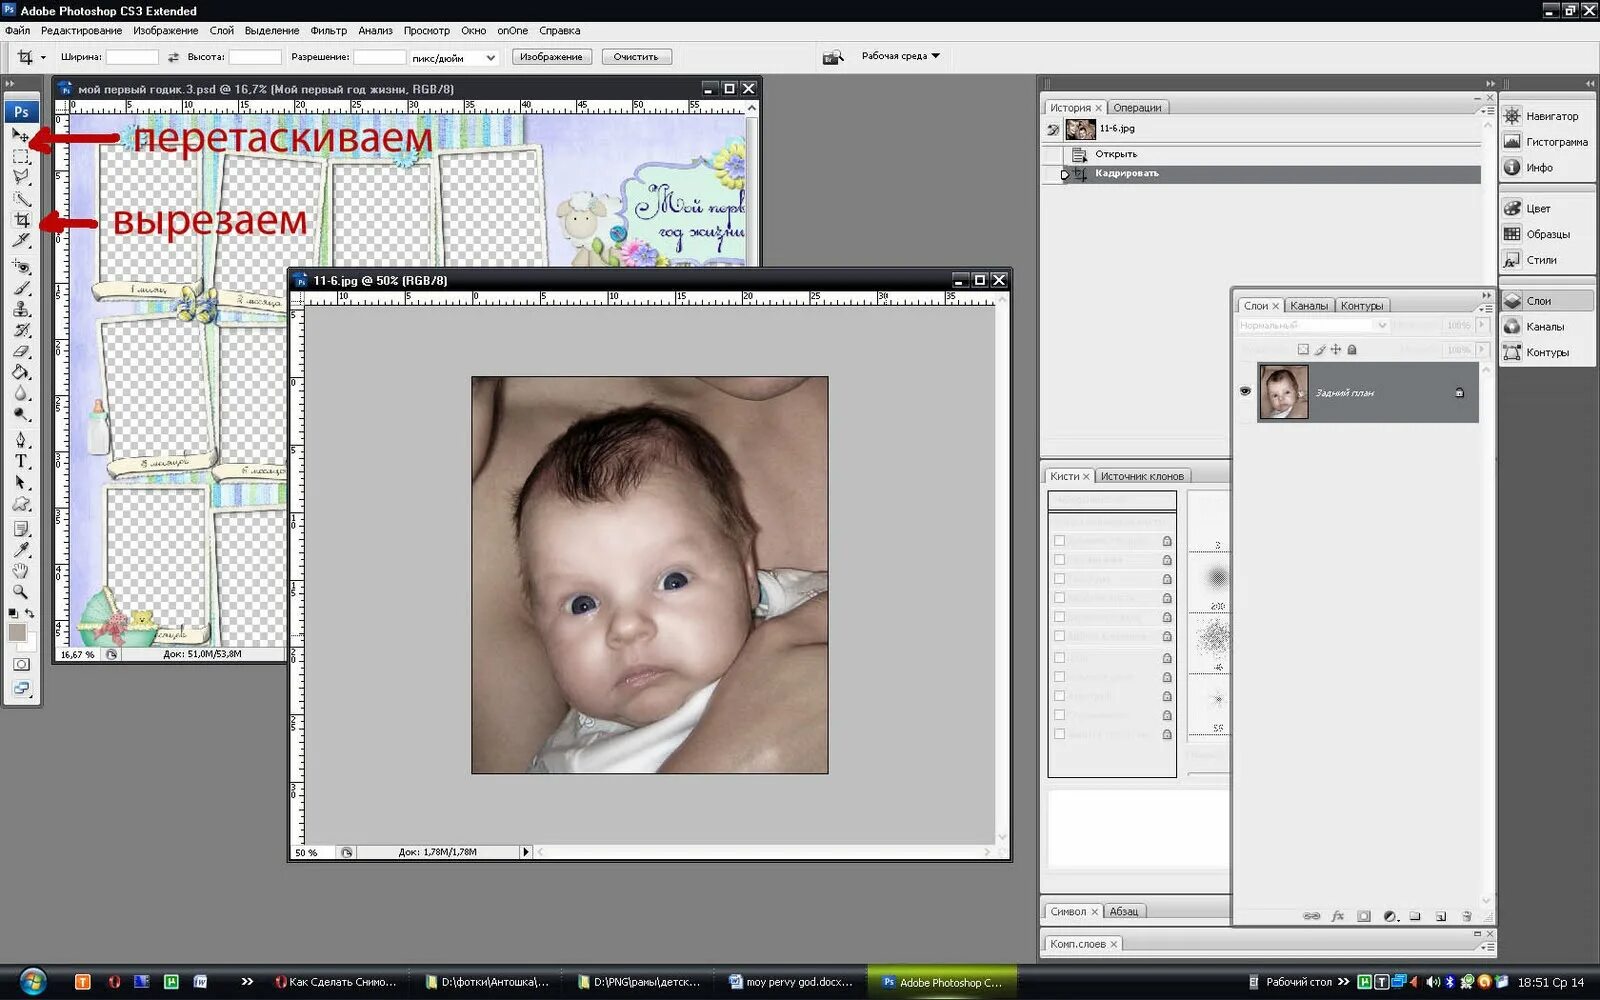This screenshot has width=1600, height=1000.
Task: Click the Очистить button
Action: [x=636, y=57]
